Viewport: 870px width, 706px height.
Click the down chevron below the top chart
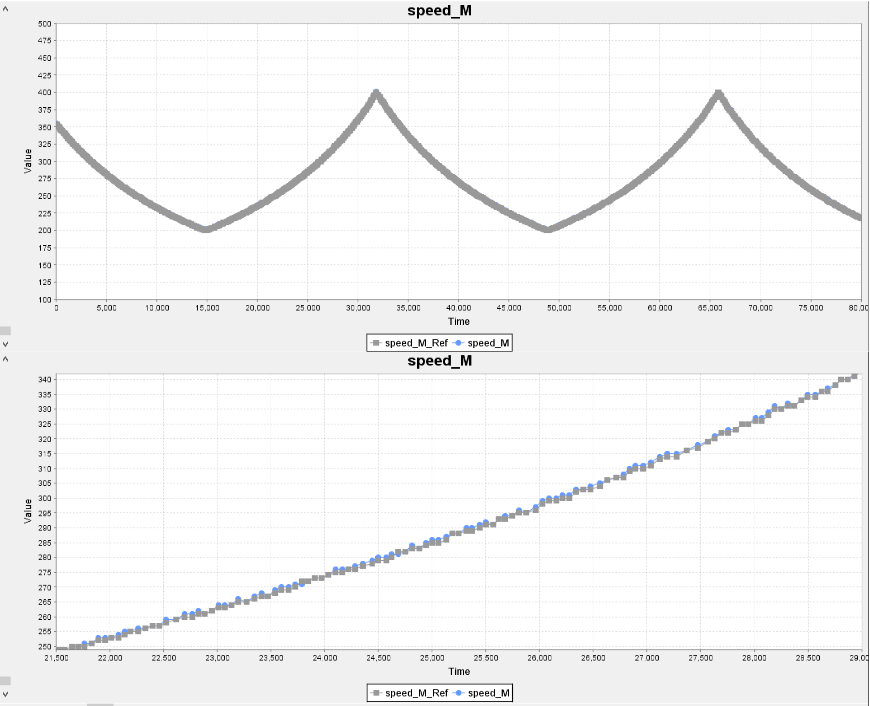[5, 344]
